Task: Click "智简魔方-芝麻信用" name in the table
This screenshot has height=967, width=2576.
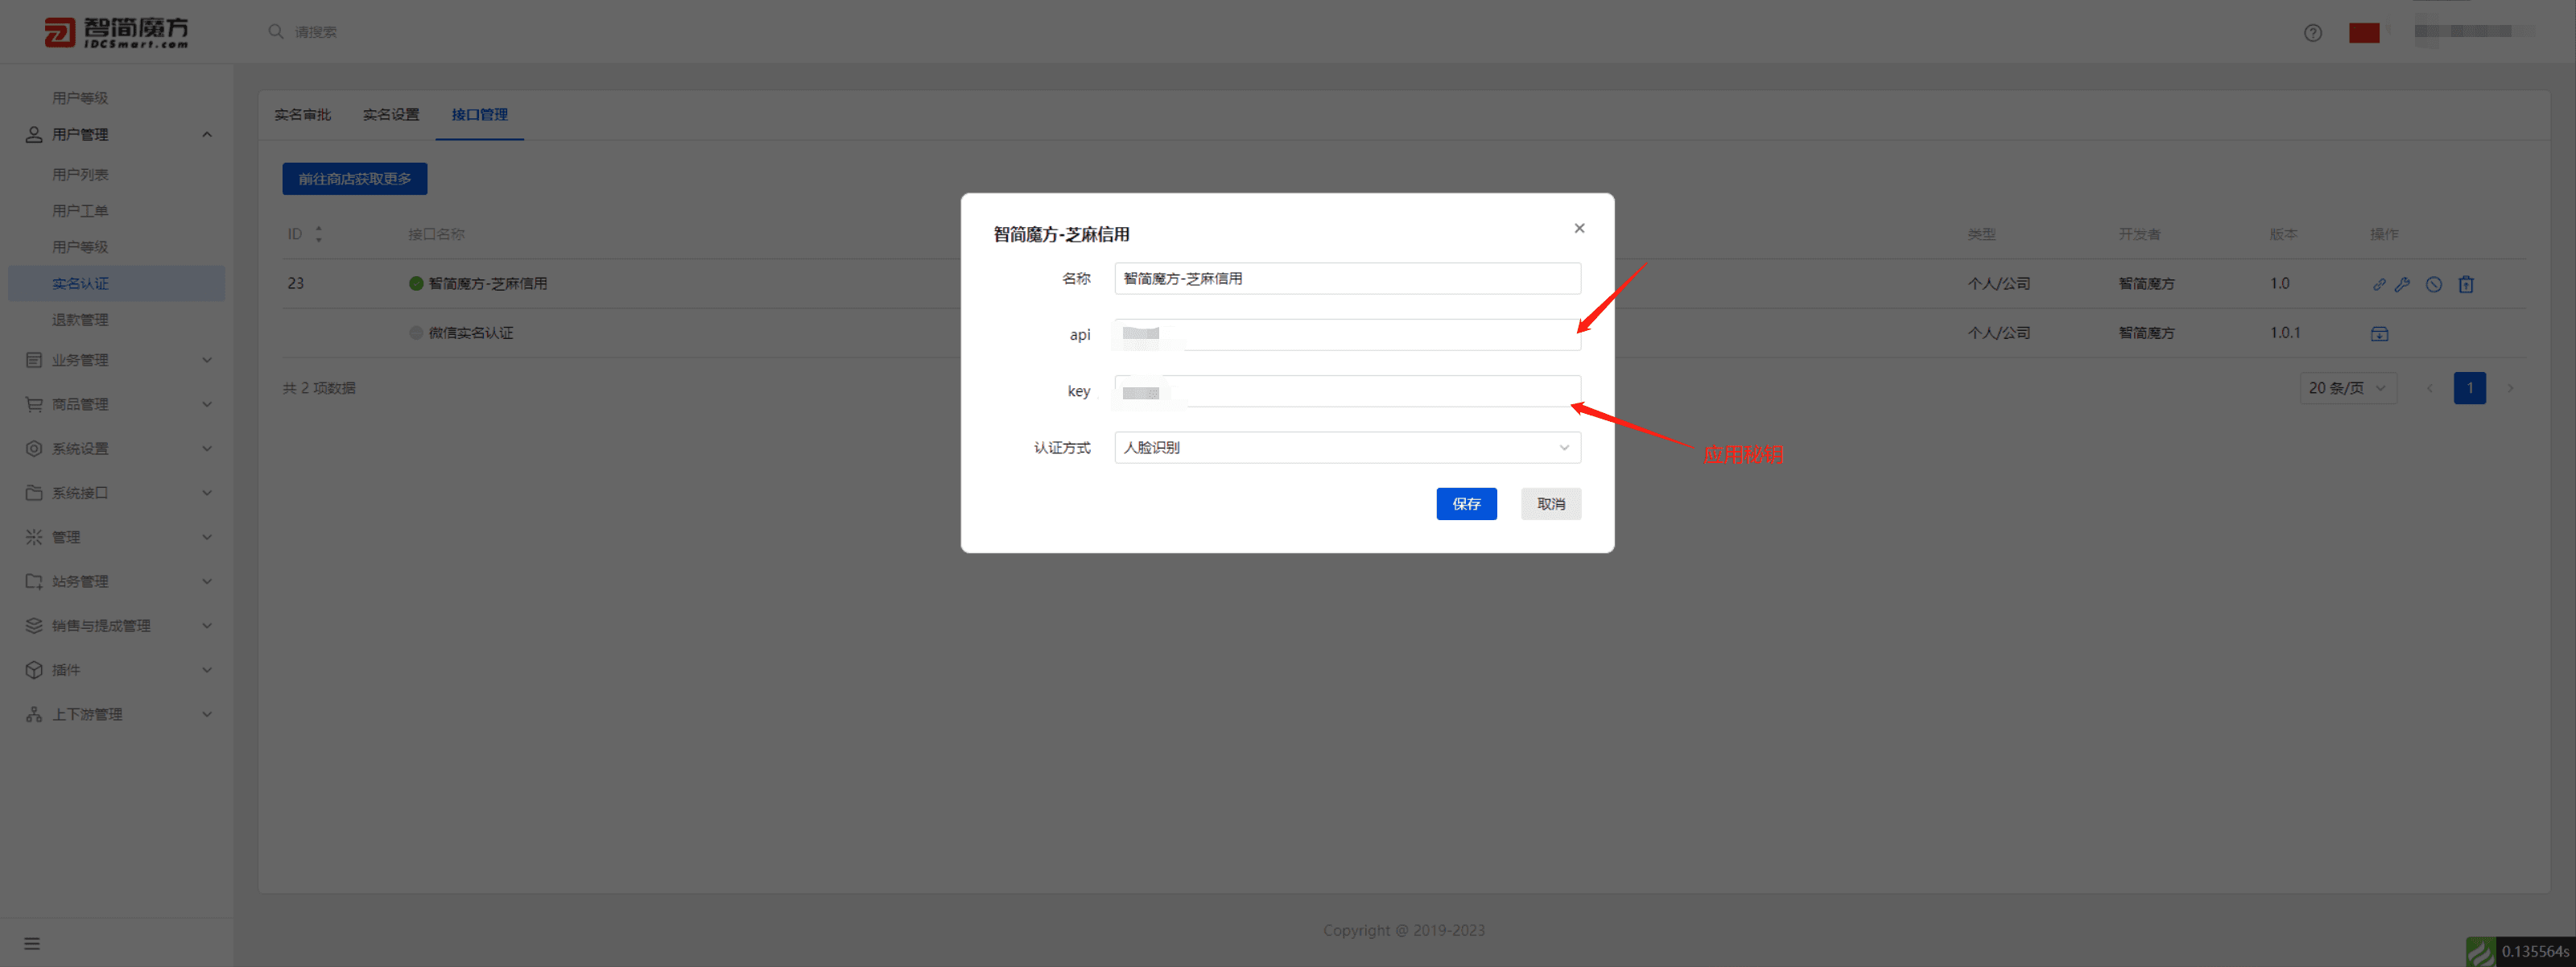Action: point(488,283)
